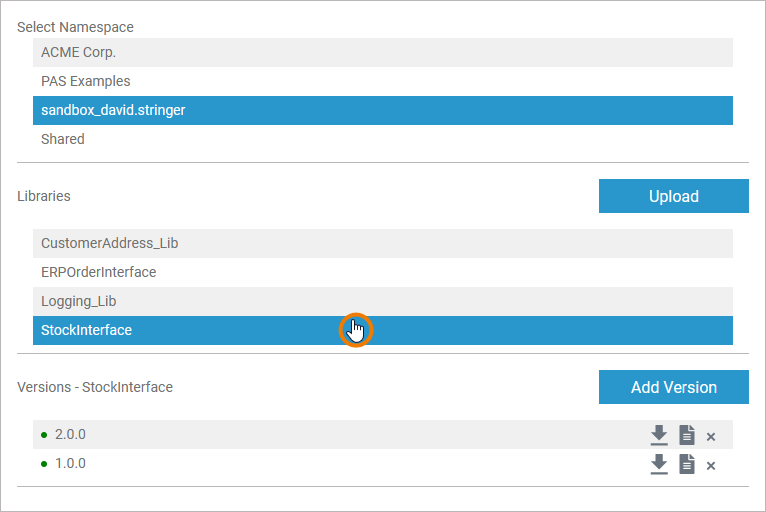Select the CustomerAddress_Lib library
The width and height of the screenshot is (766, 512).
(x=382, y=243)
